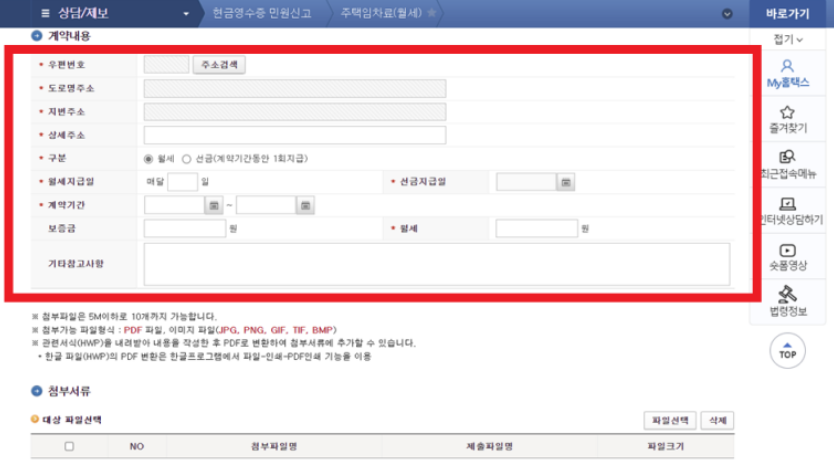Open 현금영수증 민원신고 breadcrumb tab
The image size is (834, 473).
coord(262,13)
